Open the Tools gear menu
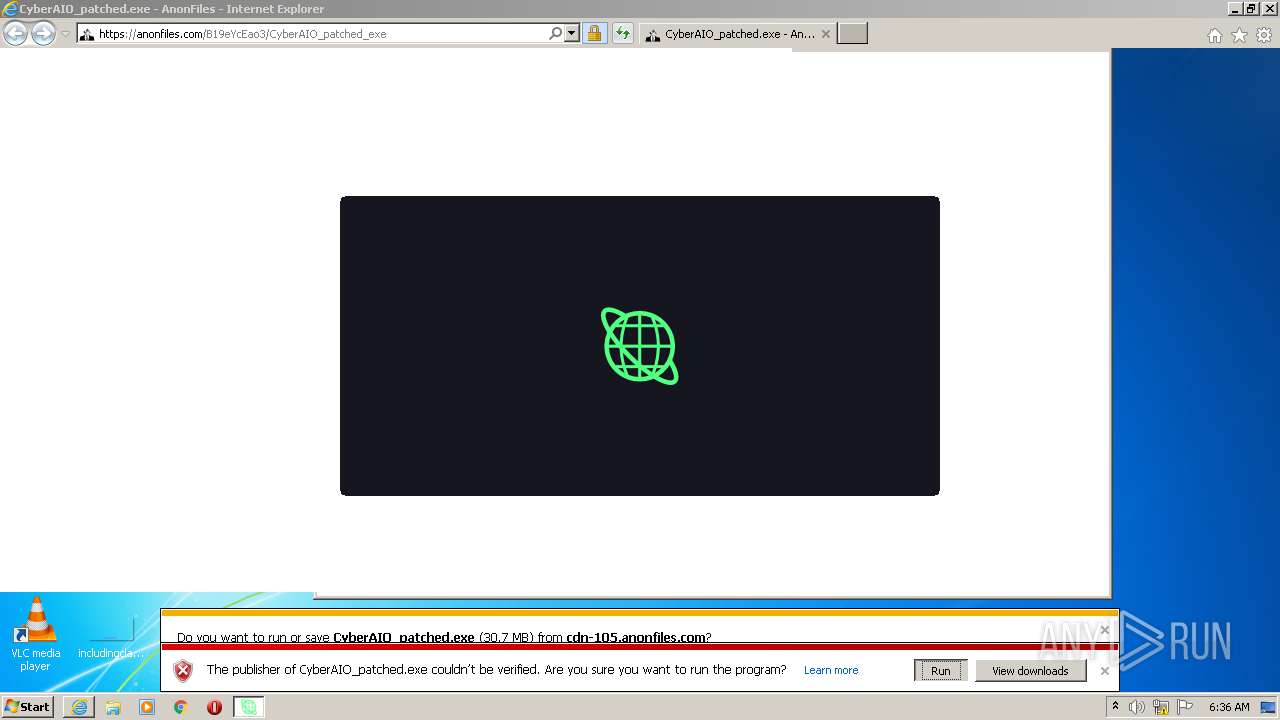This screenshot has height=720, width=1280. [1264, 35]
